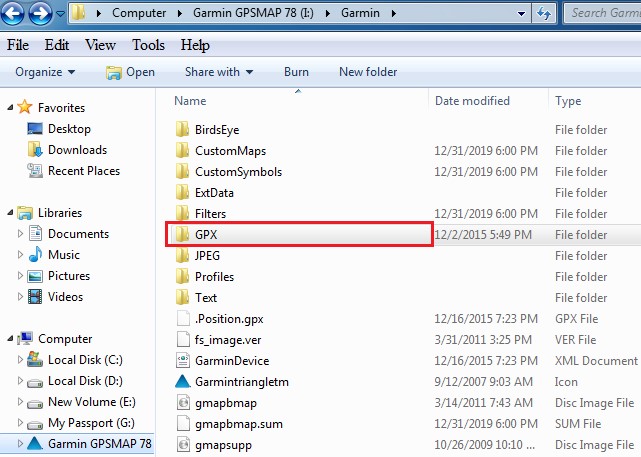The image size is (641, 457).
Task: Click the XML Document type text
Action: 596,361
